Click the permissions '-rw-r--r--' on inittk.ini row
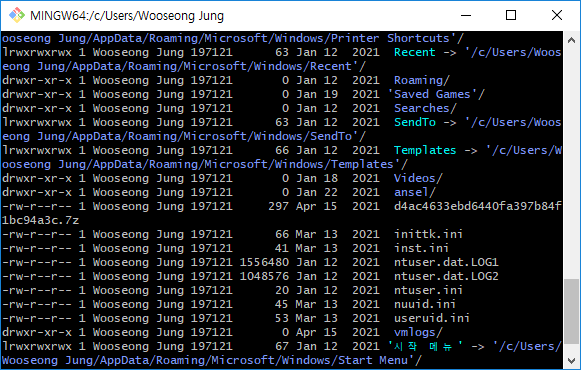This screenshot has width=581, height=370. pyautogui.click(x=37, y=234)
